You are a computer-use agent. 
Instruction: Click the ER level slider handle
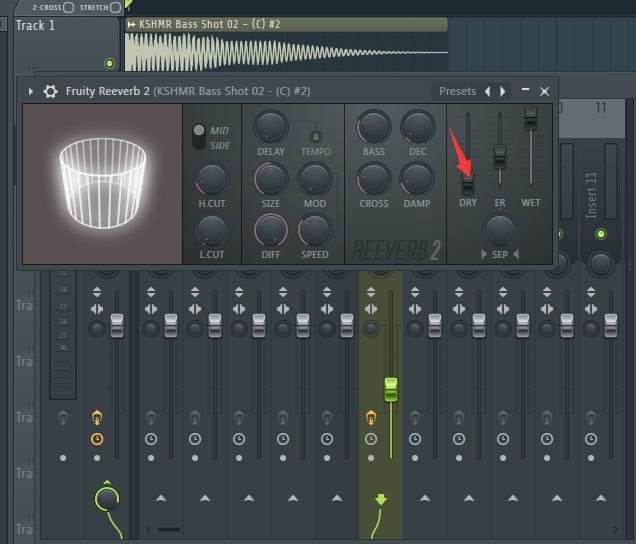[x=500, y=157]
